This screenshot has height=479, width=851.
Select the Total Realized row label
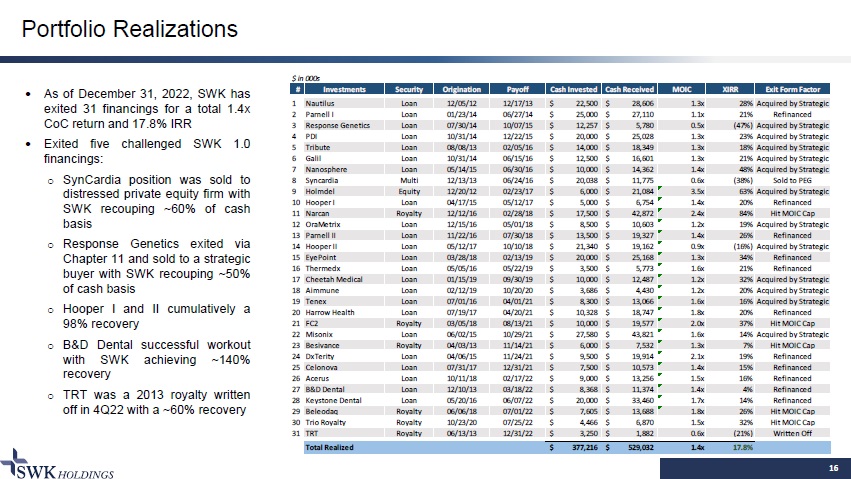click(x=328, y=448)
